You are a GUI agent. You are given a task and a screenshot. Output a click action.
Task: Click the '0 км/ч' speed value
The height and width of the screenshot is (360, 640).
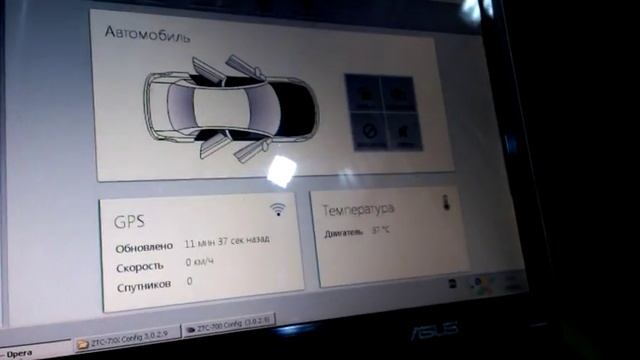click(199, 262)
